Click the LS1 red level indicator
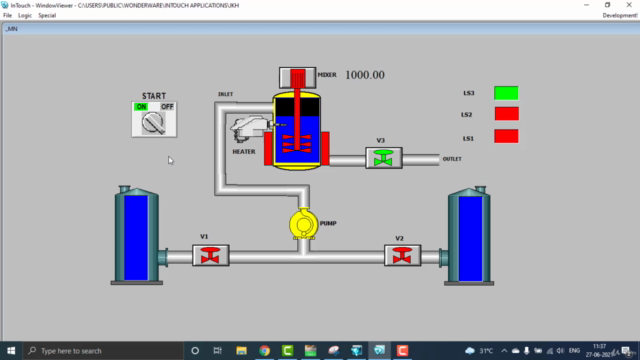The width and height of the screenshot is (640, 360). 506,136
